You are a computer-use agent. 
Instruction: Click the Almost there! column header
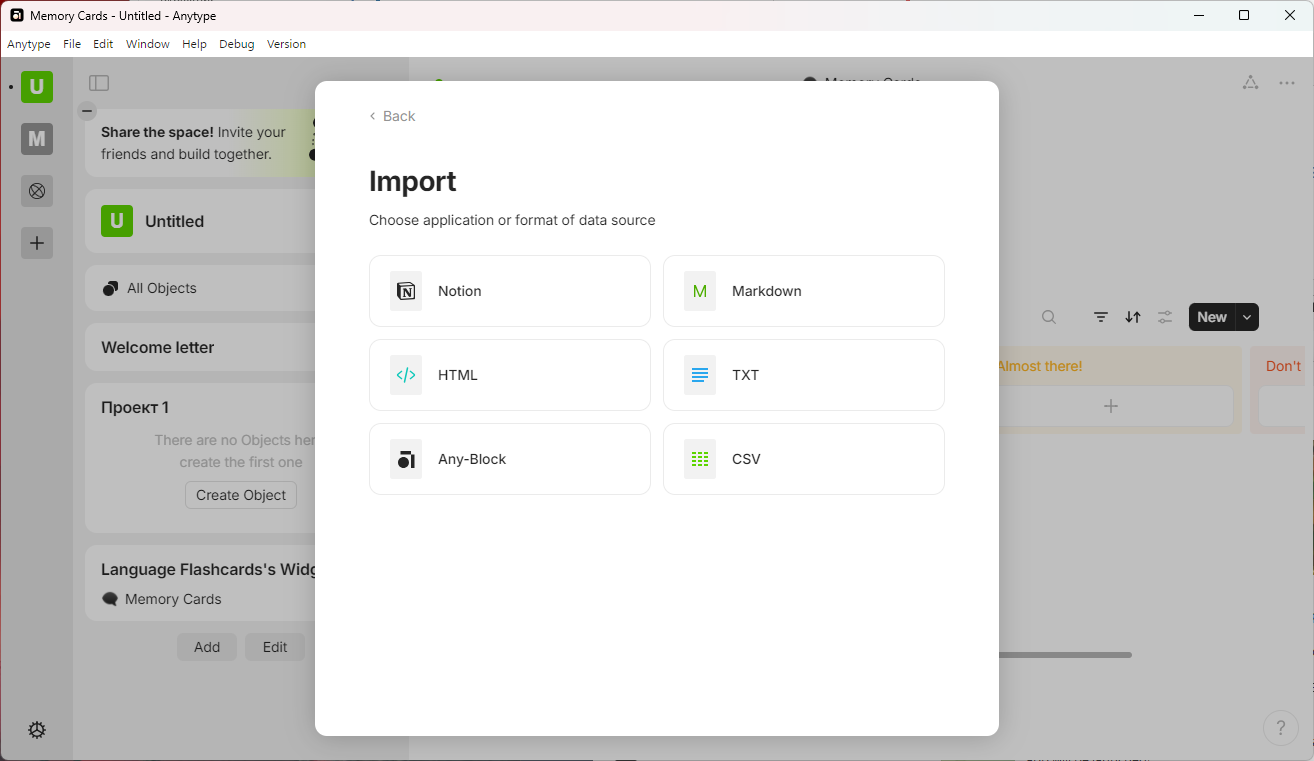click(1040, 366)
